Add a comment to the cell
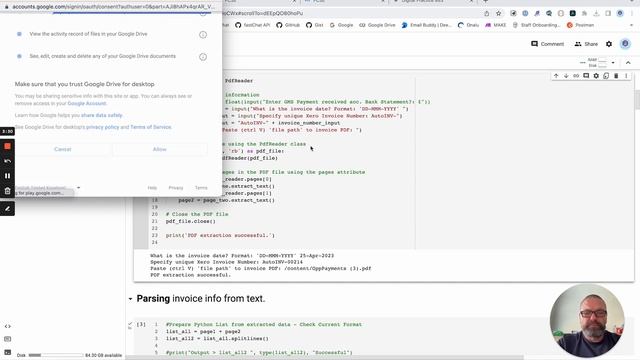This screenshot has width=640, height=360. (x=586, y=76)
